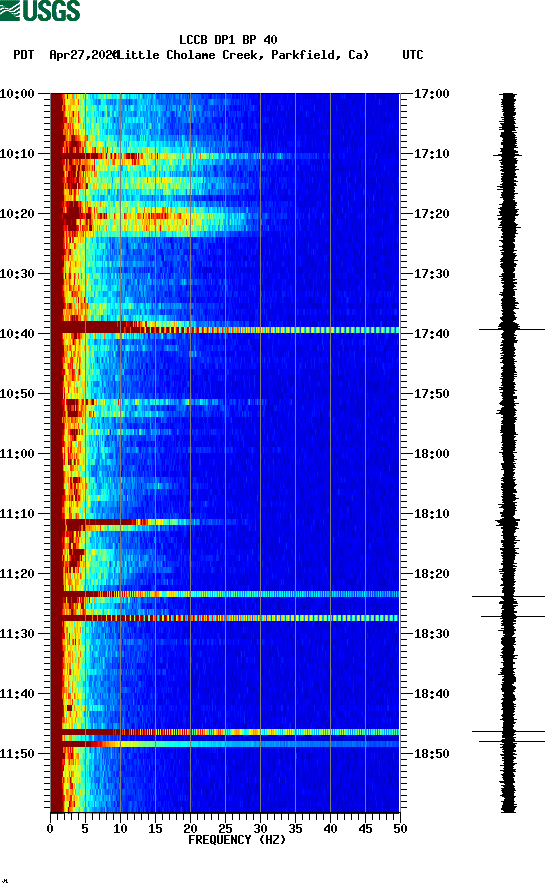Click the 10:00 PDT time label
The height and width of the screenshot is (892, 552).
click(17, 94)
